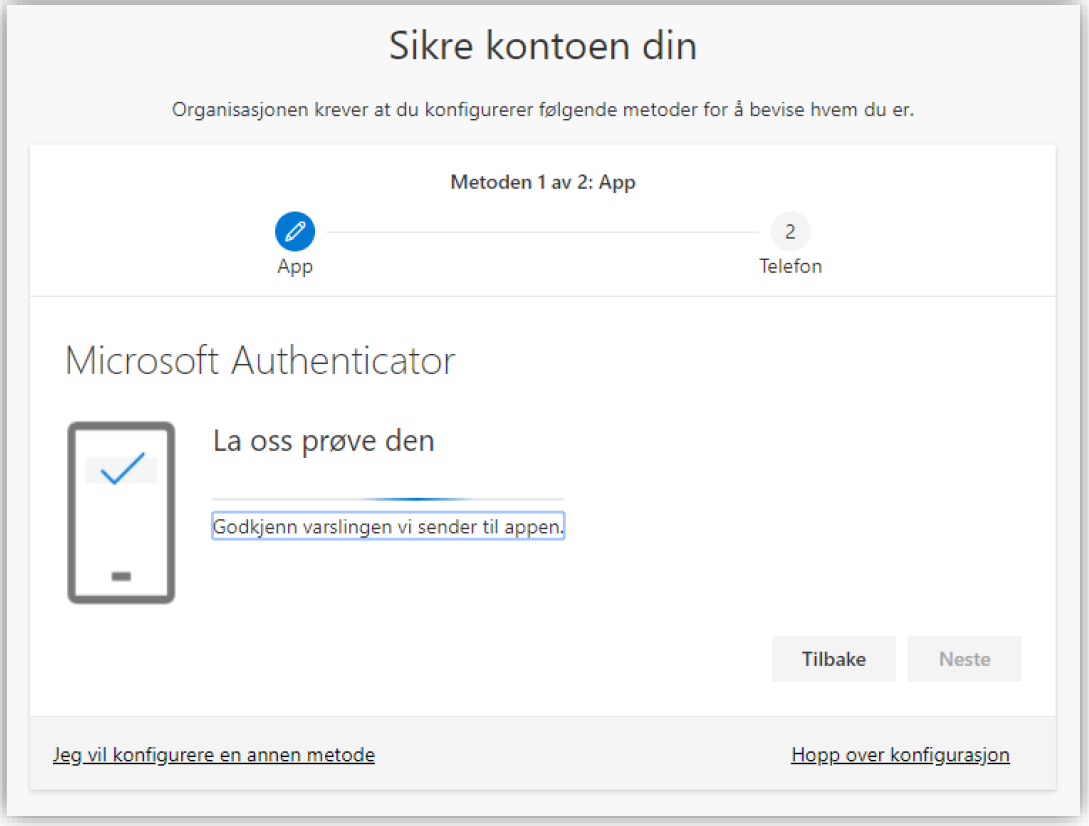Click 'Metoden 1 av 2: App' label
Image resolution: width=1089 pixels, height=826 pixels.
[x=543, y=182]
